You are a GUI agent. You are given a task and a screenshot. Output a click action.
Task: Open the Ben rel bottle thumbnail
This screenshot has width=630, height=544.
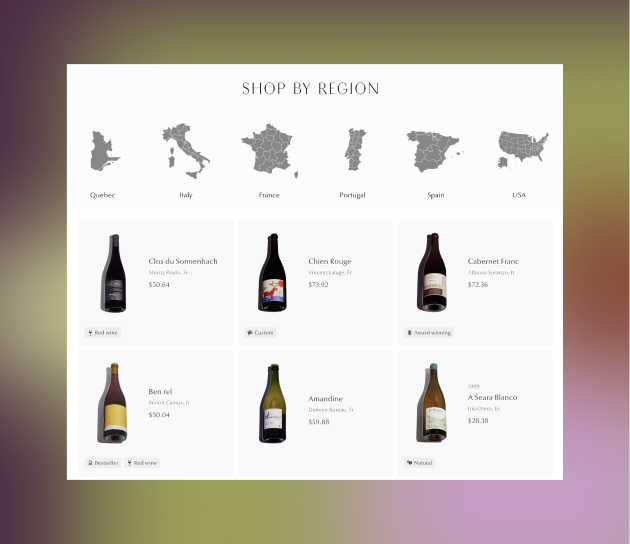113,403
